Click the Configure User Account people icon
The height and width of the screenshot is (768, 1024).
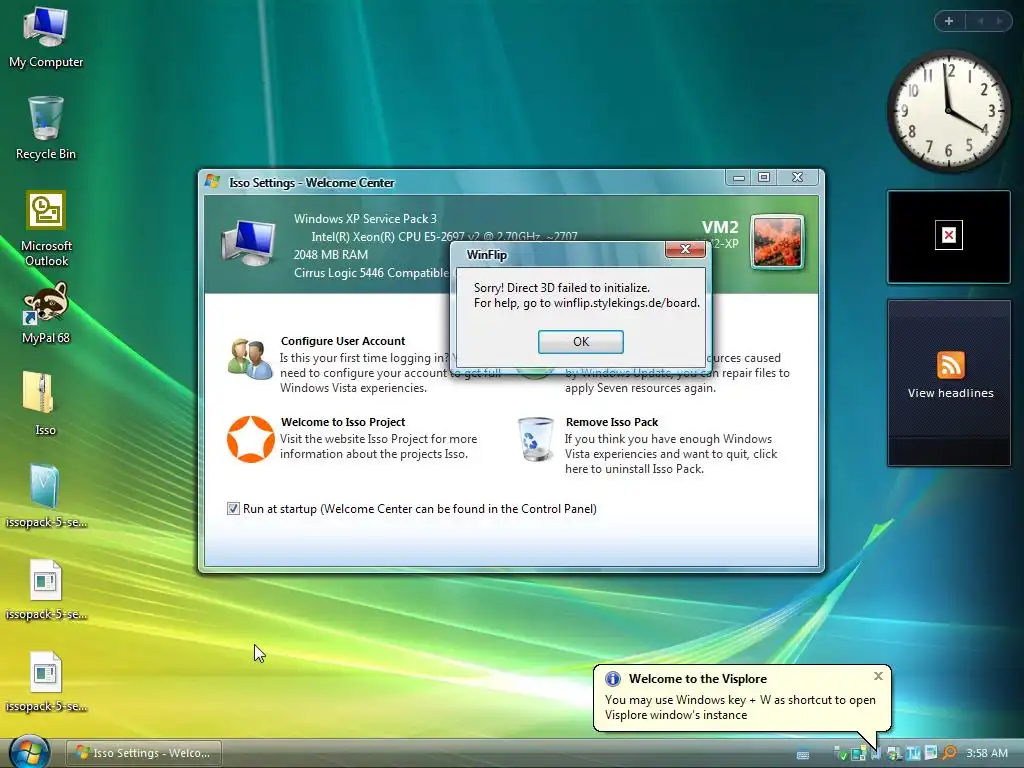(x=250, y=359)
